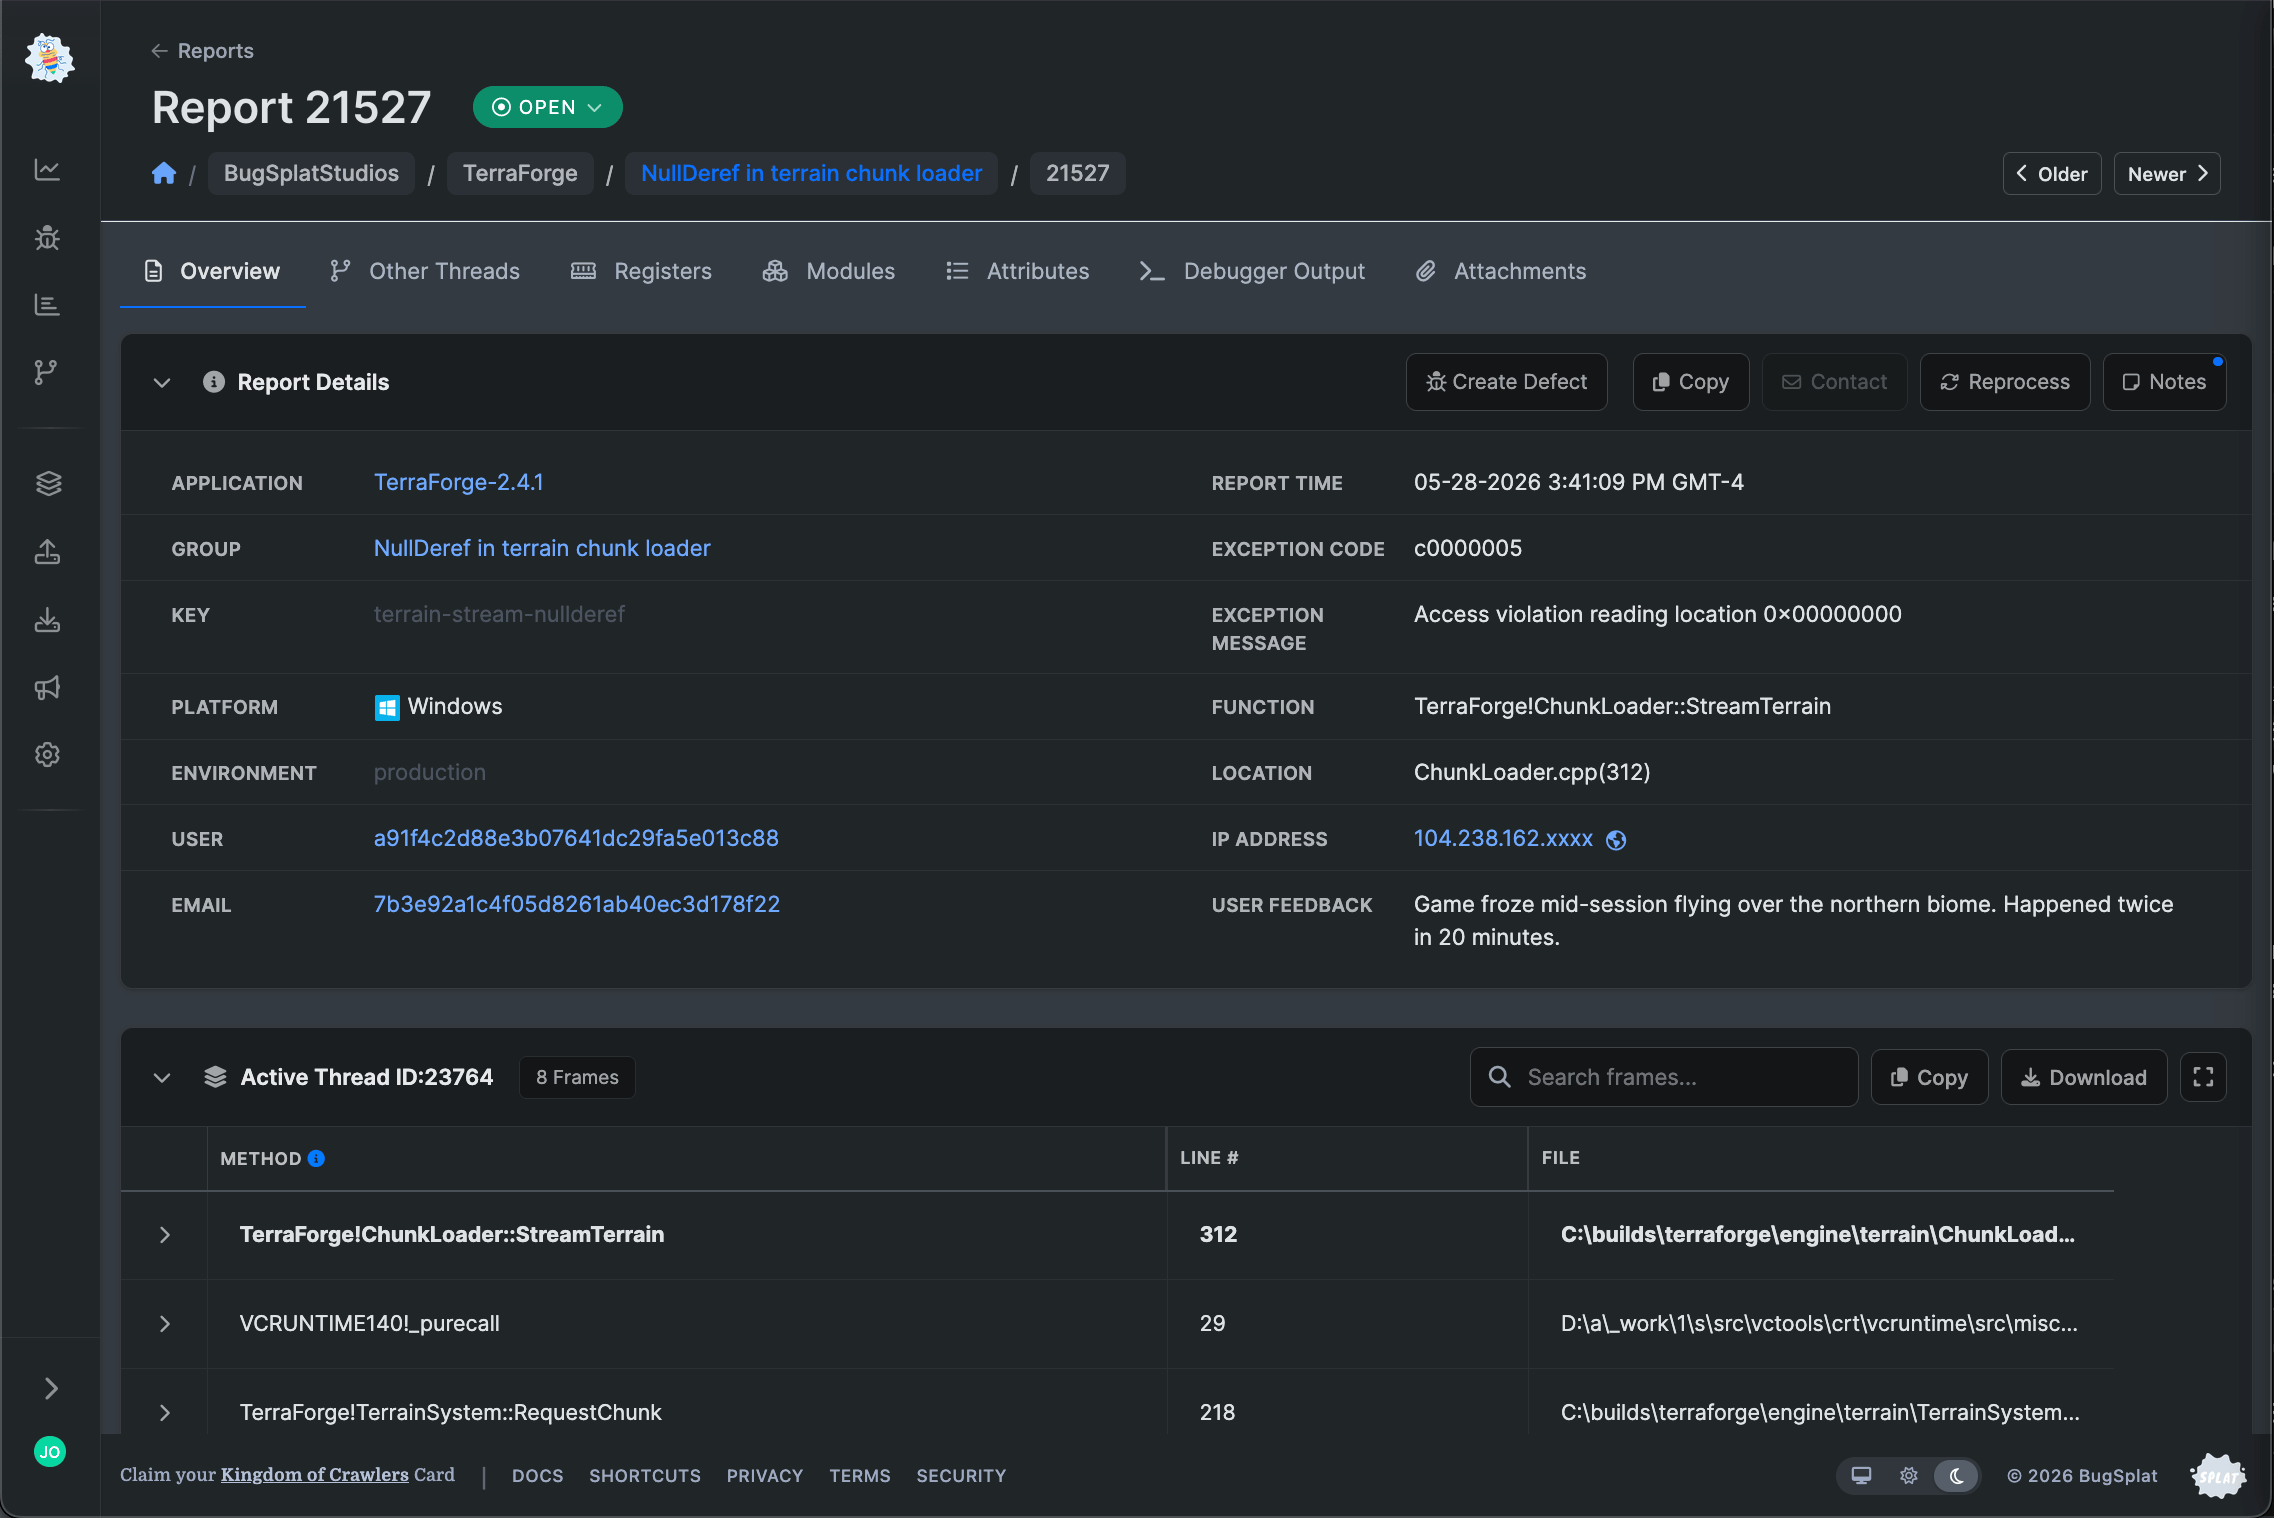Viewport: 2274px width, 1518px height.
Task: Select light theme sun icon
Action: (x=1909, y=1475)
